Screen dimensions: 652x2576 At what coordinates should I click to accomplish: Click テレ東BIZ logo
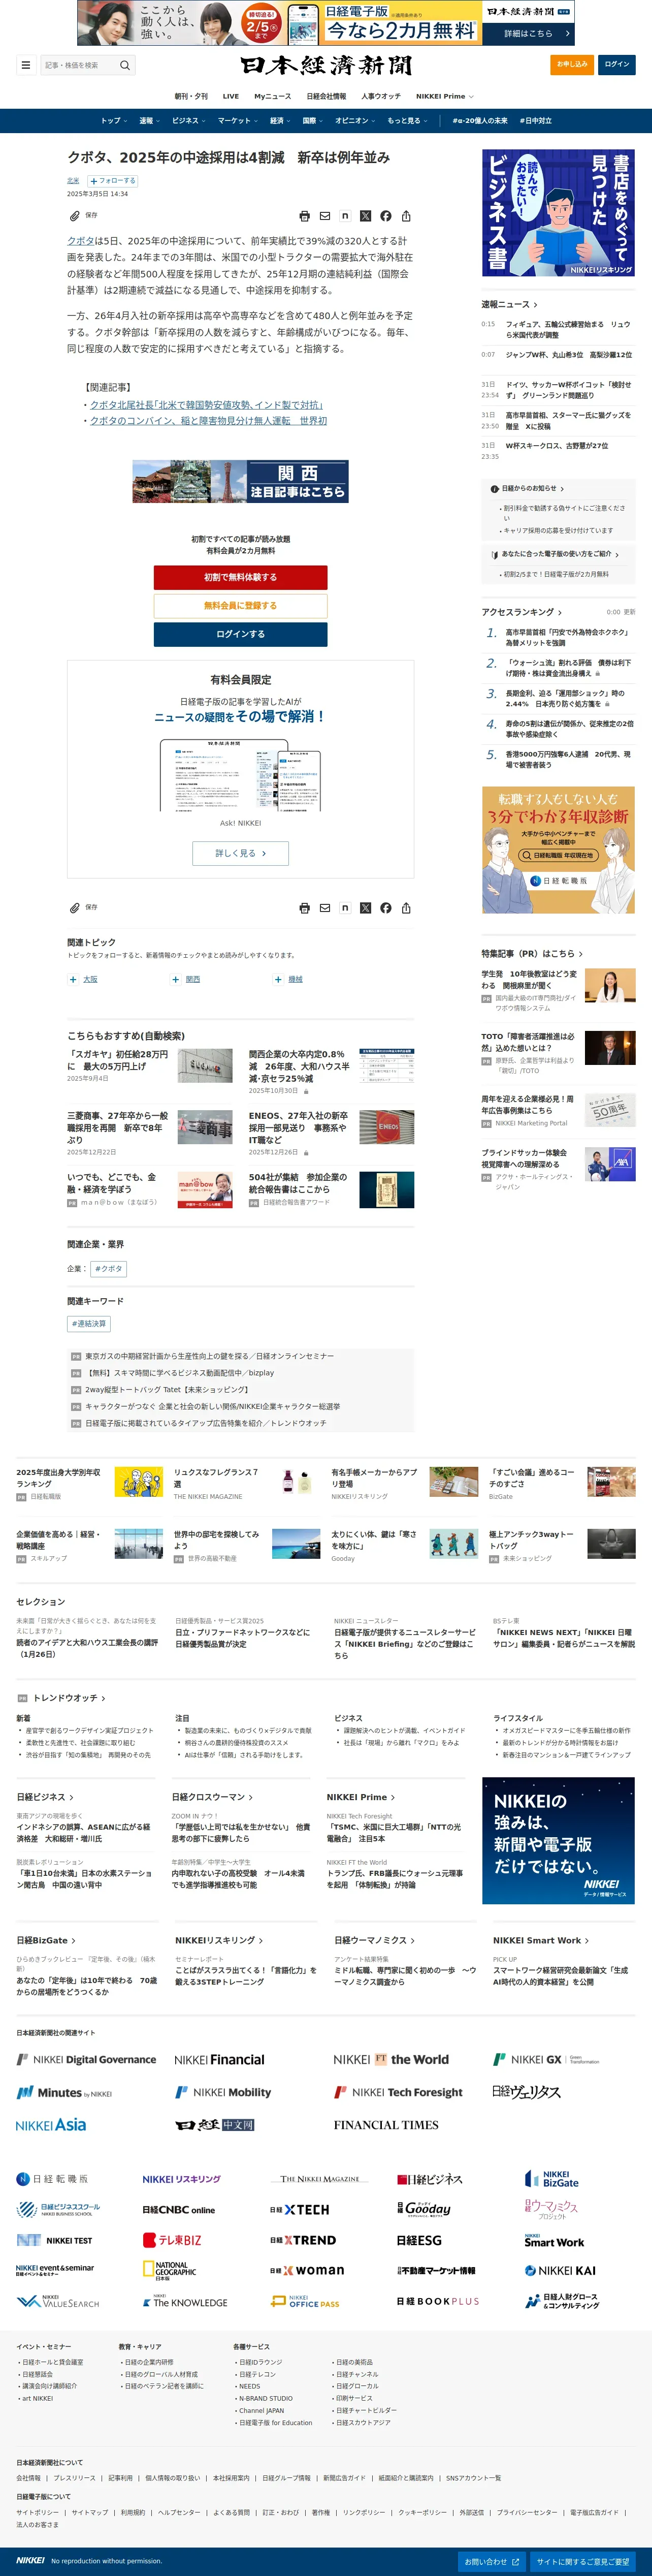click(172, 2240)
